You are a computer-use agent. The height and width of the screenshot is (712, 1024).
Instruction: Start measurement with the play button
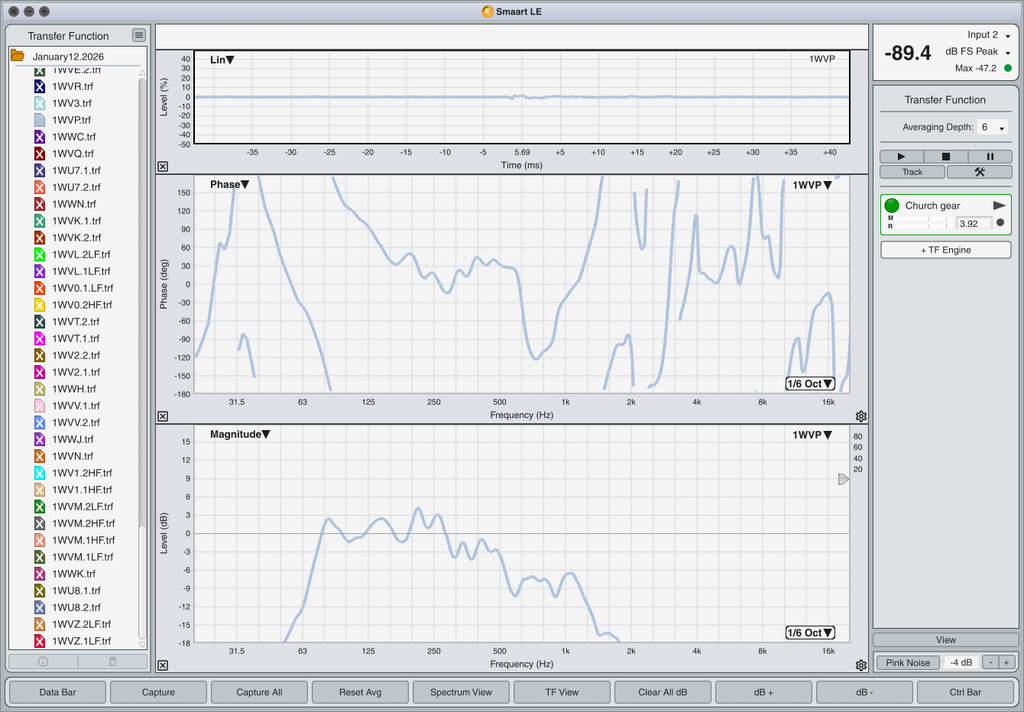point(902,156)
